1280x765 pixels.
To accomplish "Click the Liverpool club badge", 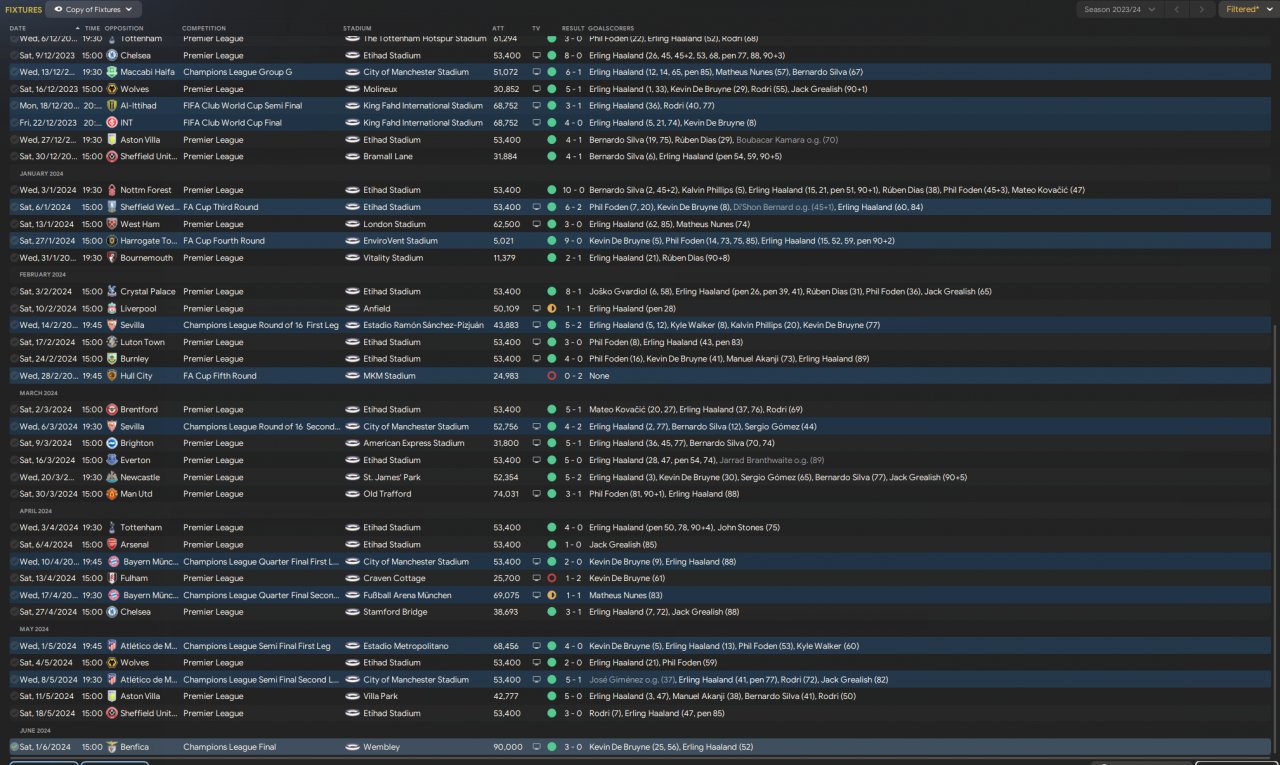I will pos(112,309).
